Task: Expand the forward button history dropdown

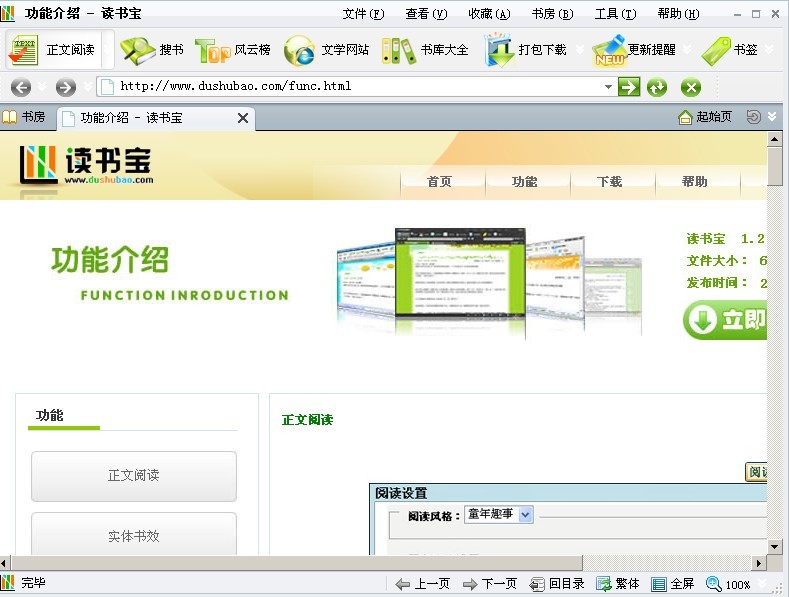Action: point(87,87)
